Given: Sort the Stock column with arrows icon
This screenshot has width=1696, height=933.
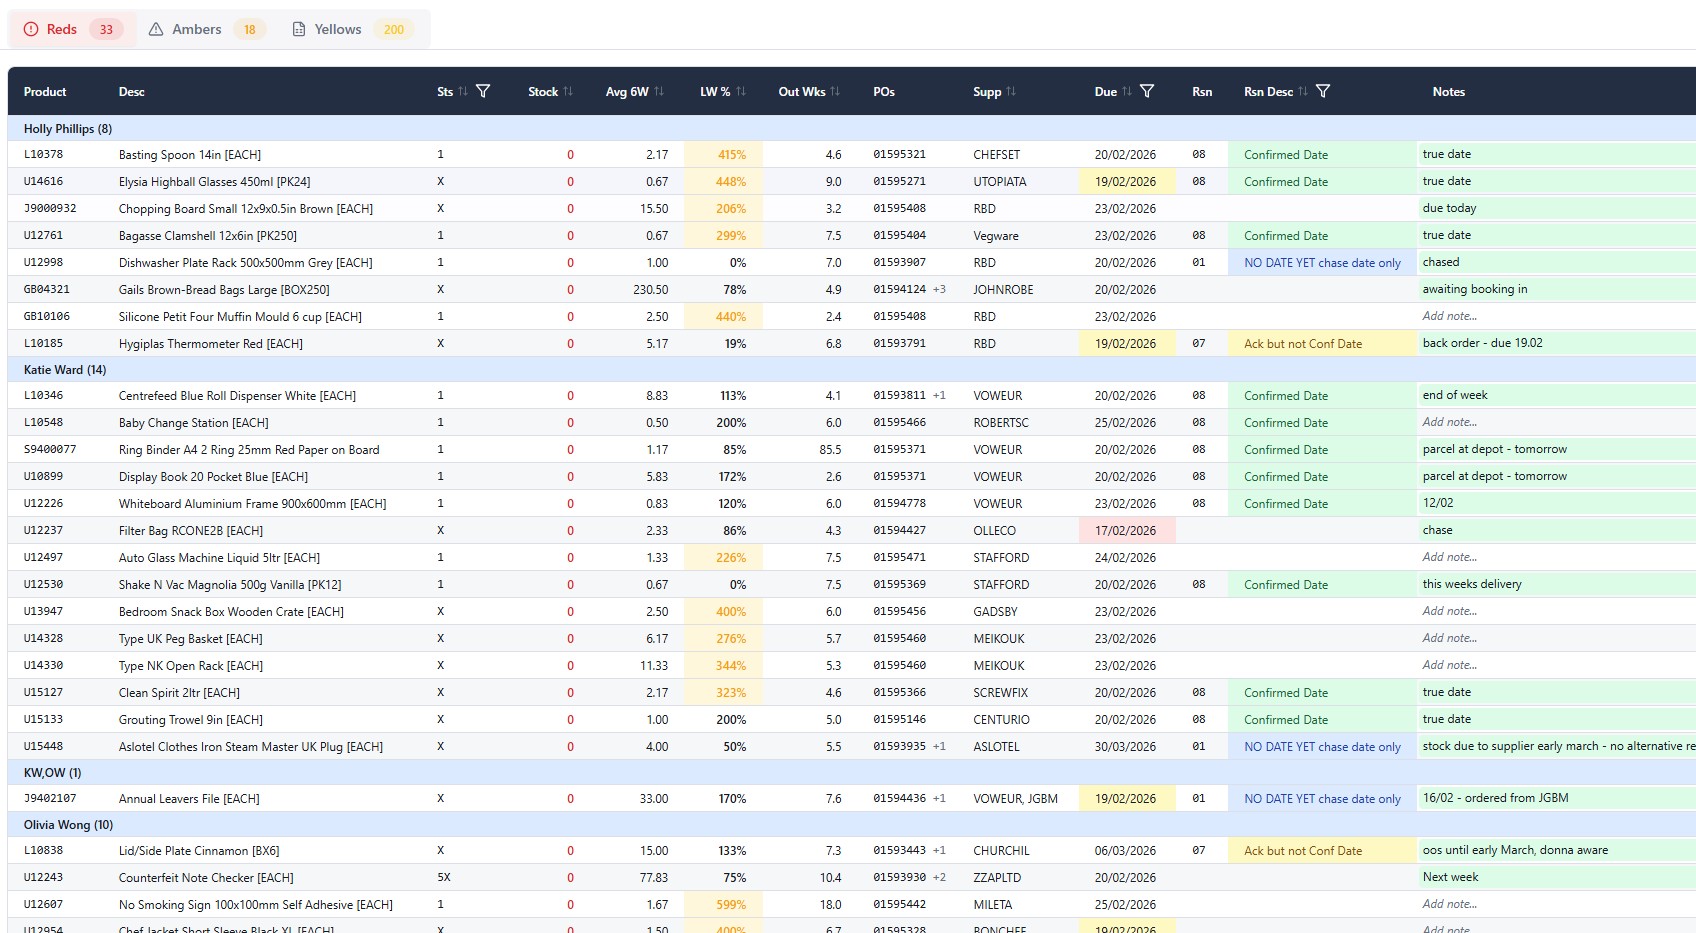Looking at the screenshot, I should pyautogui.click(x=568, y=91).
